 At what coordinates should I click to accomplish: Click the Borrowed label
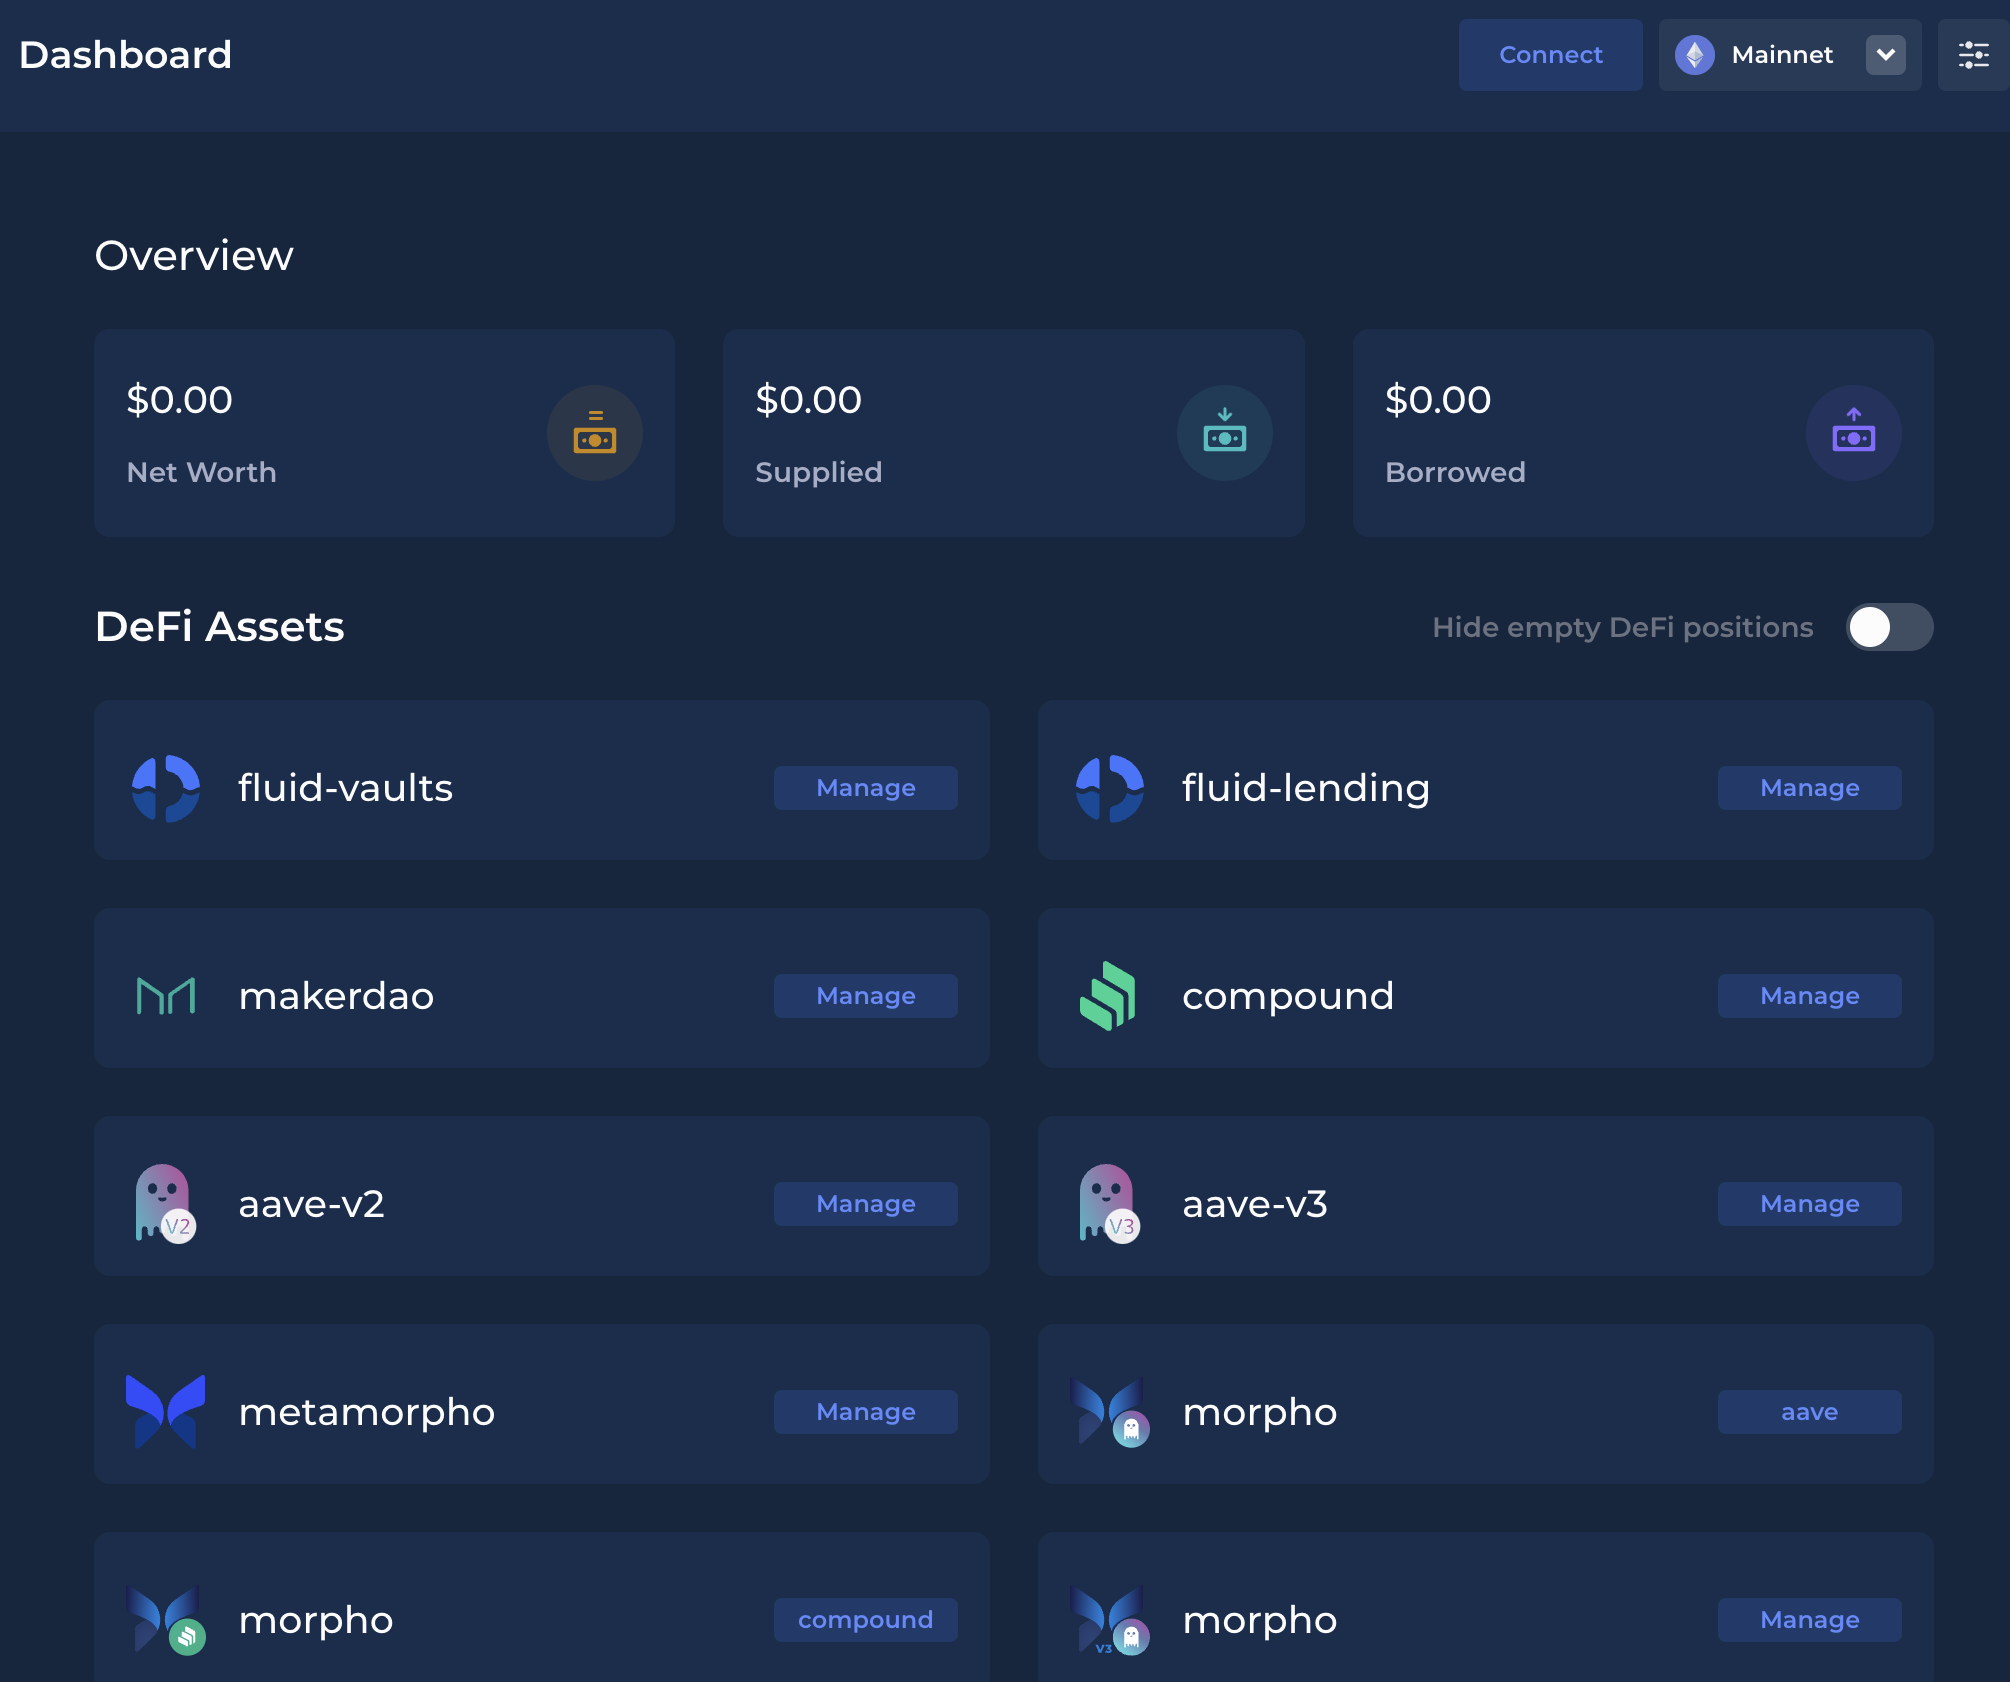click(1455, 472)
